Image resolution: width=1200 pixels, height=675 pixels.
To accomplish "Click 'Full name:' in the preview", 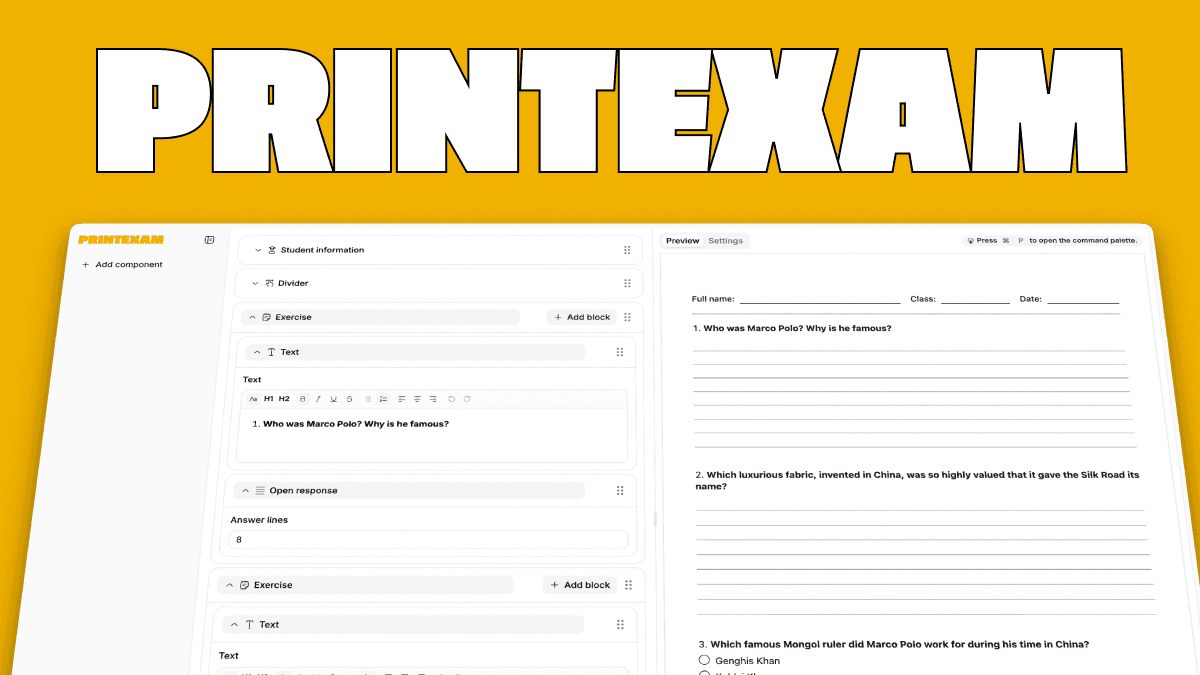I will tap(713, 299).
